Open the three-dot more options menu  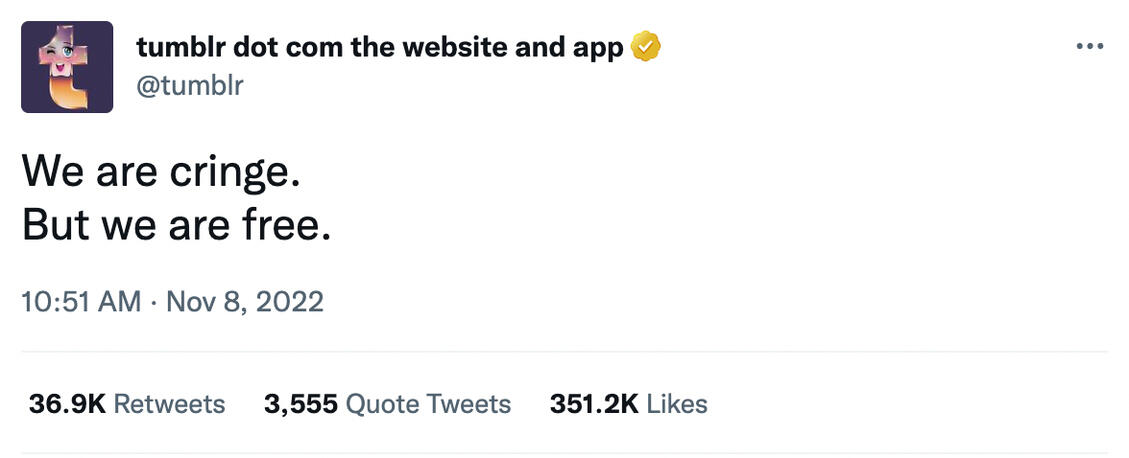(1088, 46)
